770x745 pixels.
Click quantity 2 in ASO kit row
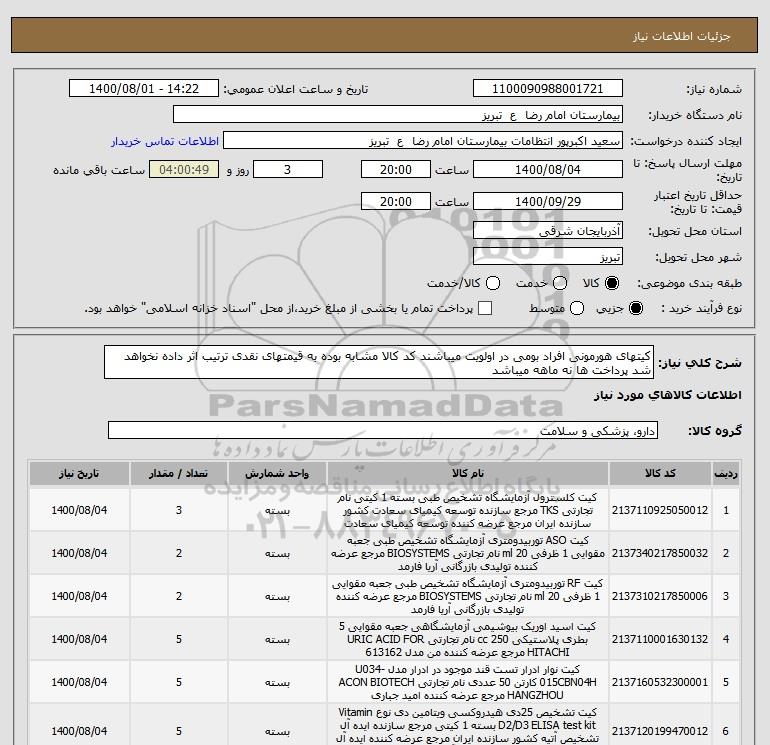pos(179,553)
